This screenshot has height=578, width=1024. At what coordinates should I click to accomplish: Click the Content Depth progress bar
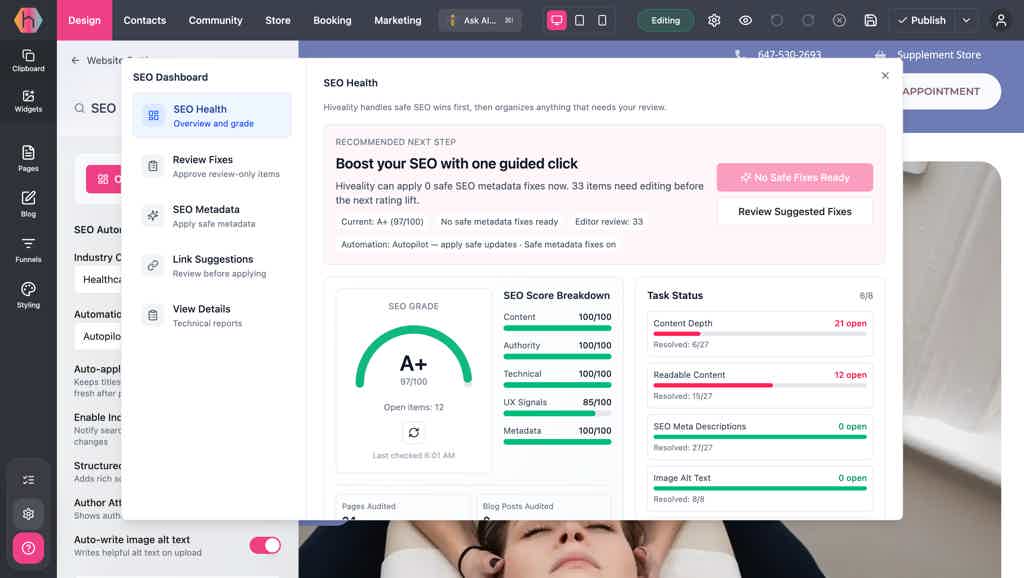coord(760,334)
